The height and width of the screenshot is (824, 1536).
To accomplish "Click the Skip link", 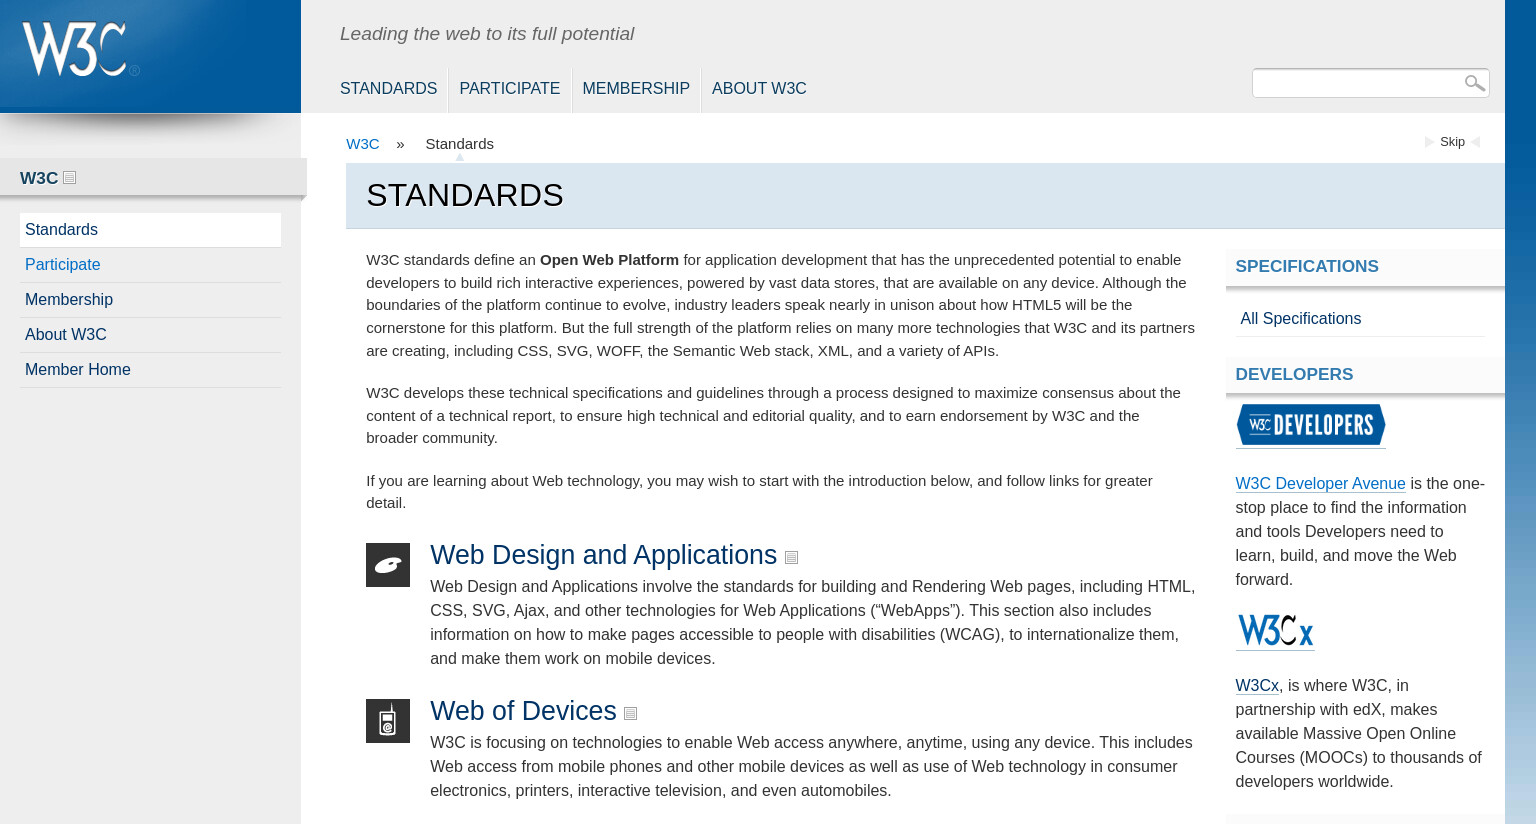I will tap(1452, 142).
